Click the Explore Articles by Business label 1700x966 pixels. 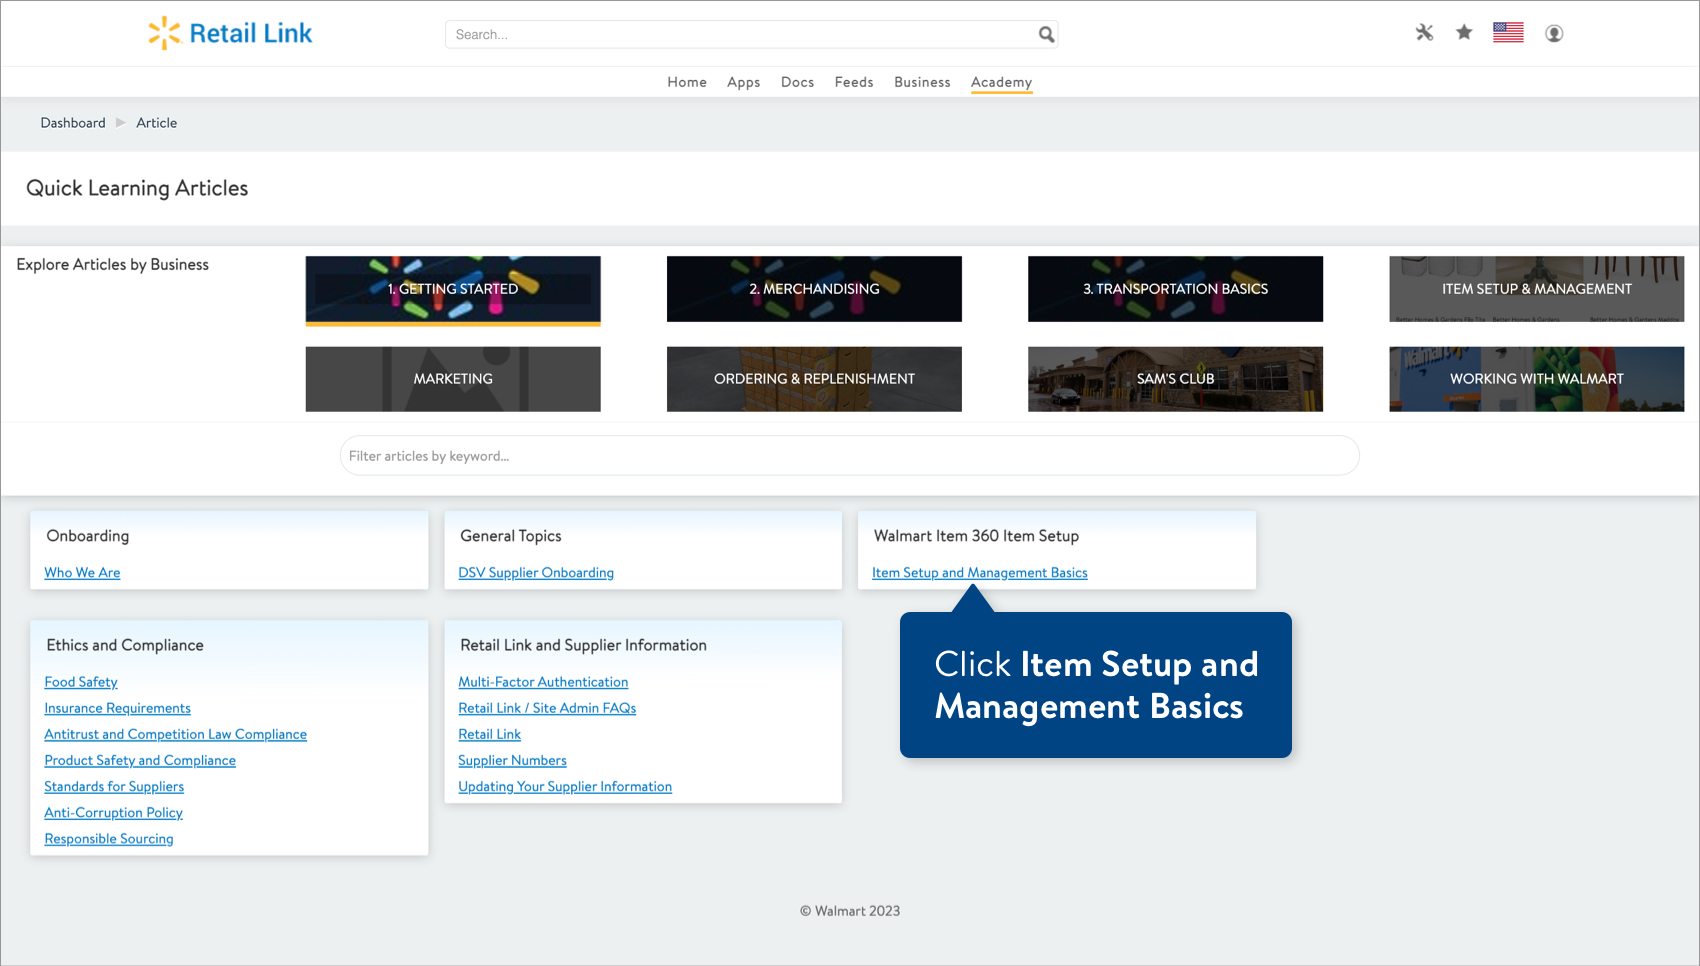113,264
